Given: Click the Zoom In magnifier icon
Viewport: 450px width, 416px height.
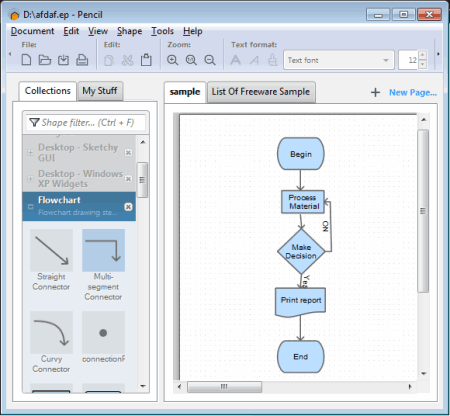Looking at the screenshot, I should (172, 60).
